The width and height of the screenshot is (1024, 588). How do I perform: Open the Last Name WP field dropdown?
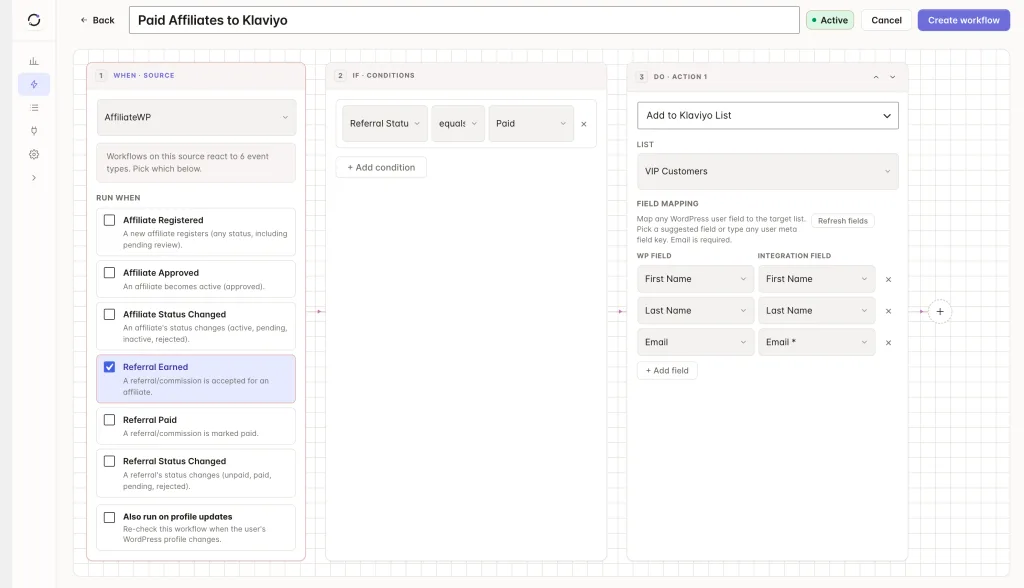(x=695, y=311)
